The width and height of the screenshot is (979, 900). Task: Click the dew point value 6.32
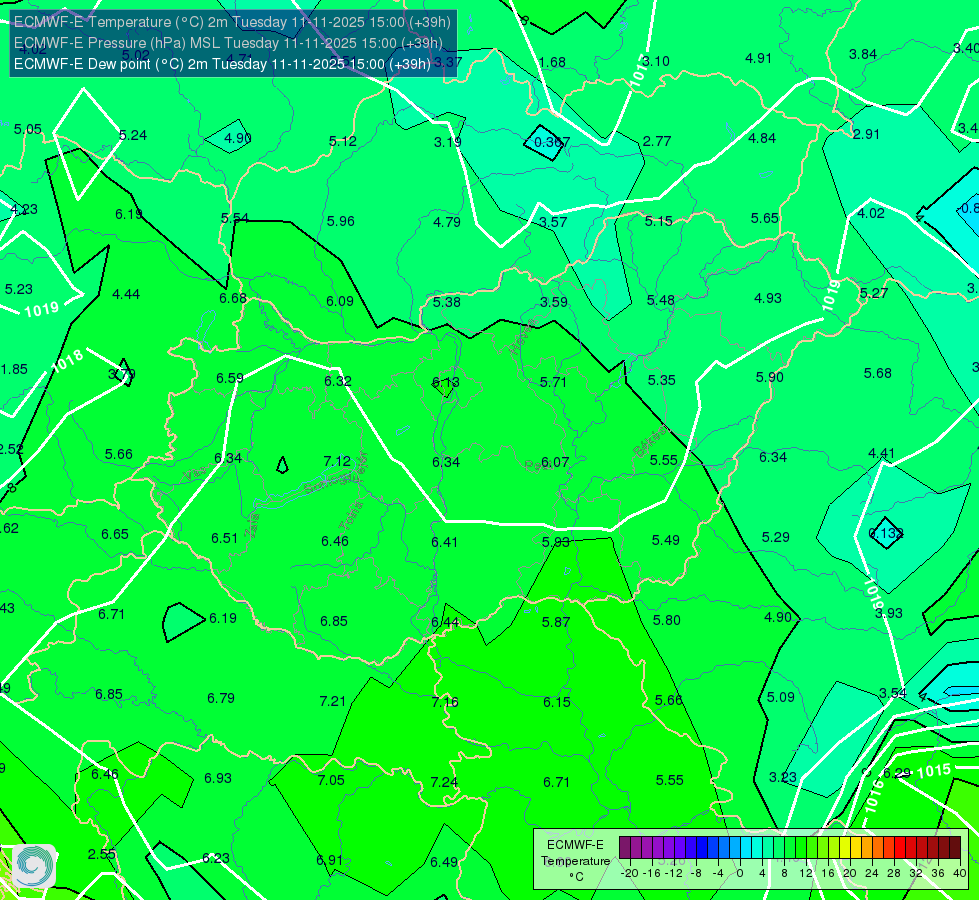(338, 381)
